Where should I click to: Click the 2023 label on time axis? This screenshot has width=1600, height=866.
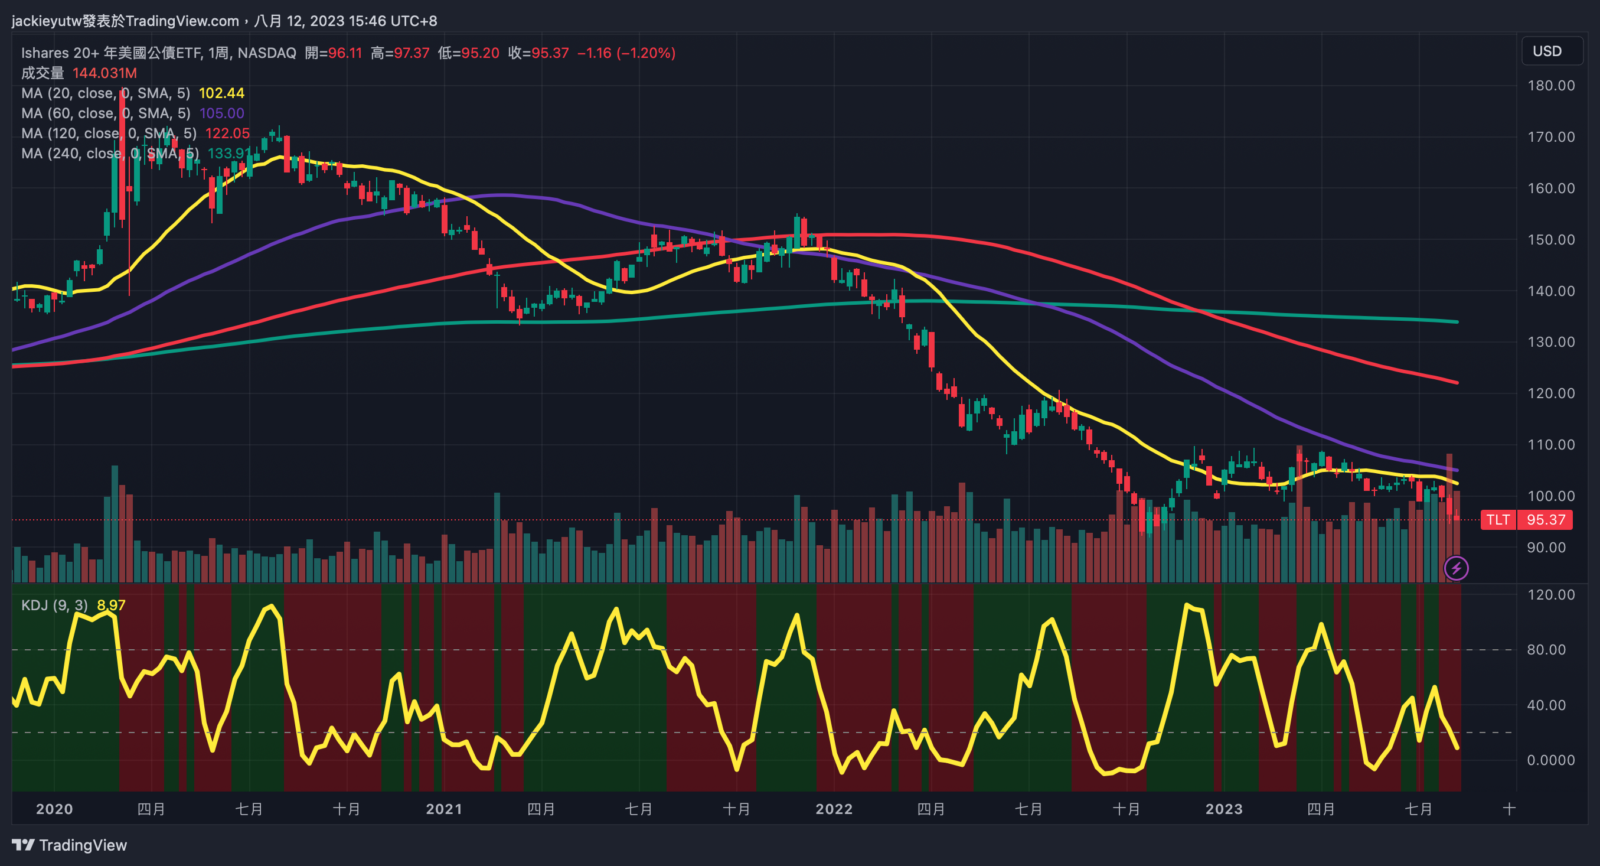click(x=1224, y=809)
